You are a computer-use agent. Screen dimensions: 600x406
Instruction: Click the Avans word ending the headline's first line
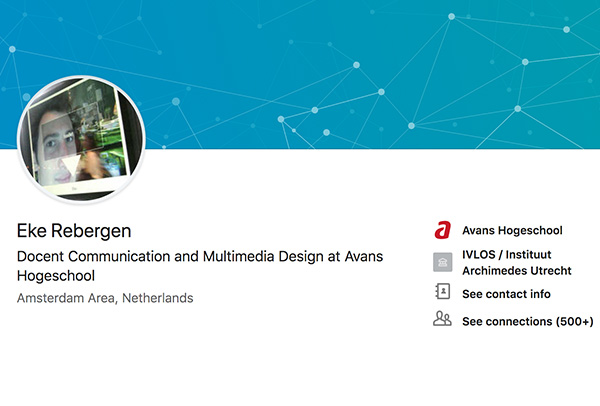click(x=364, y=256)
